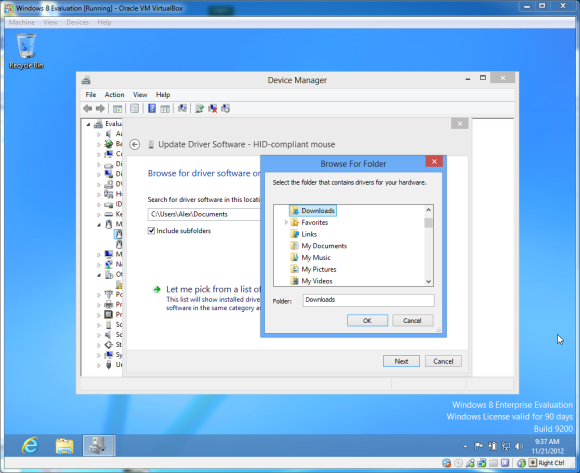Collapse the Mice category in device tree
The width and height of the screenshot is (580, 473).
click(x=99, y=224)
